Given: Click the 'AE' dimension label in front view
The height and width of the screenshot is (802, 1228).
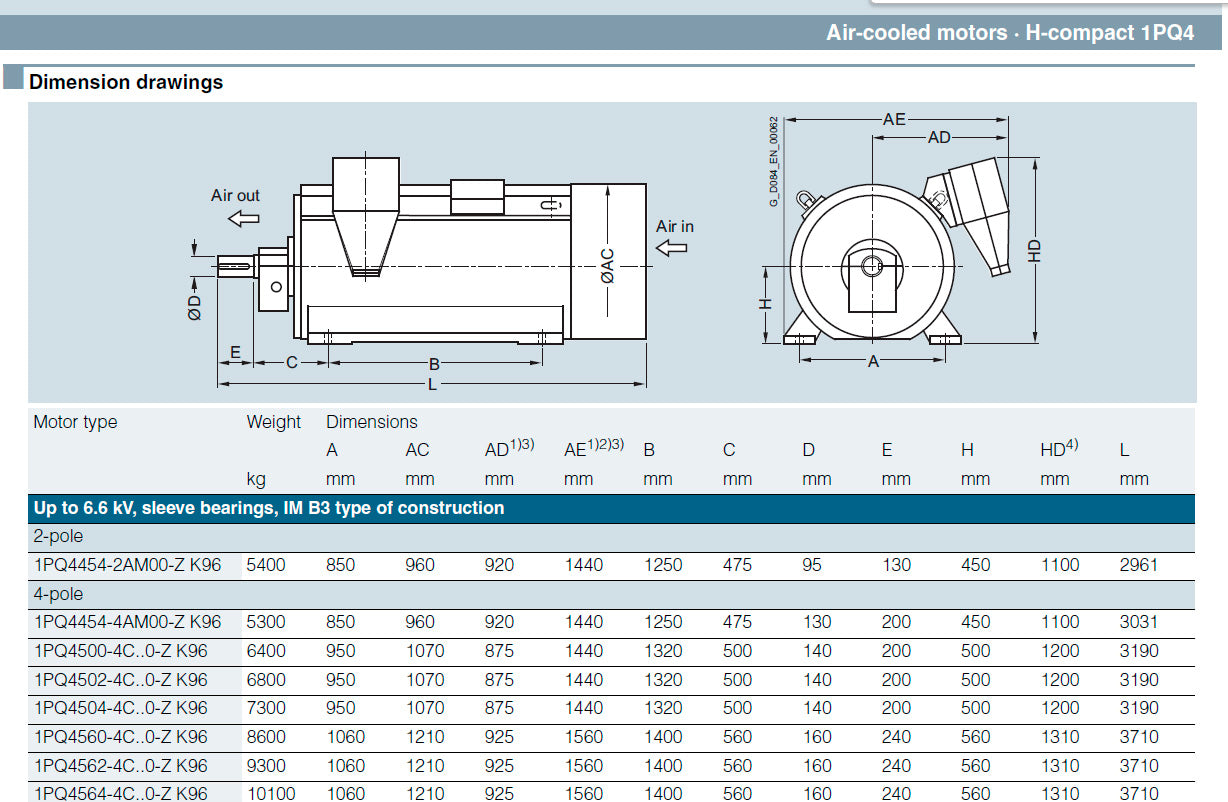Looking at the screenshot, I should 893,119.
